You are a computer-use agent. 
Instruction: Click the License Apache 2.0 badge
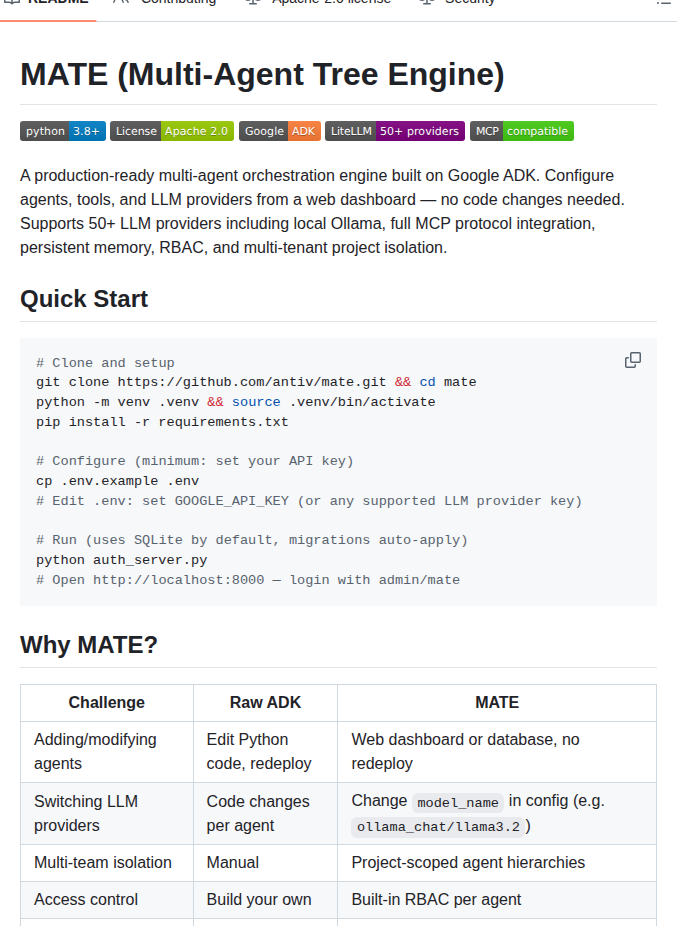pos(172,131)
